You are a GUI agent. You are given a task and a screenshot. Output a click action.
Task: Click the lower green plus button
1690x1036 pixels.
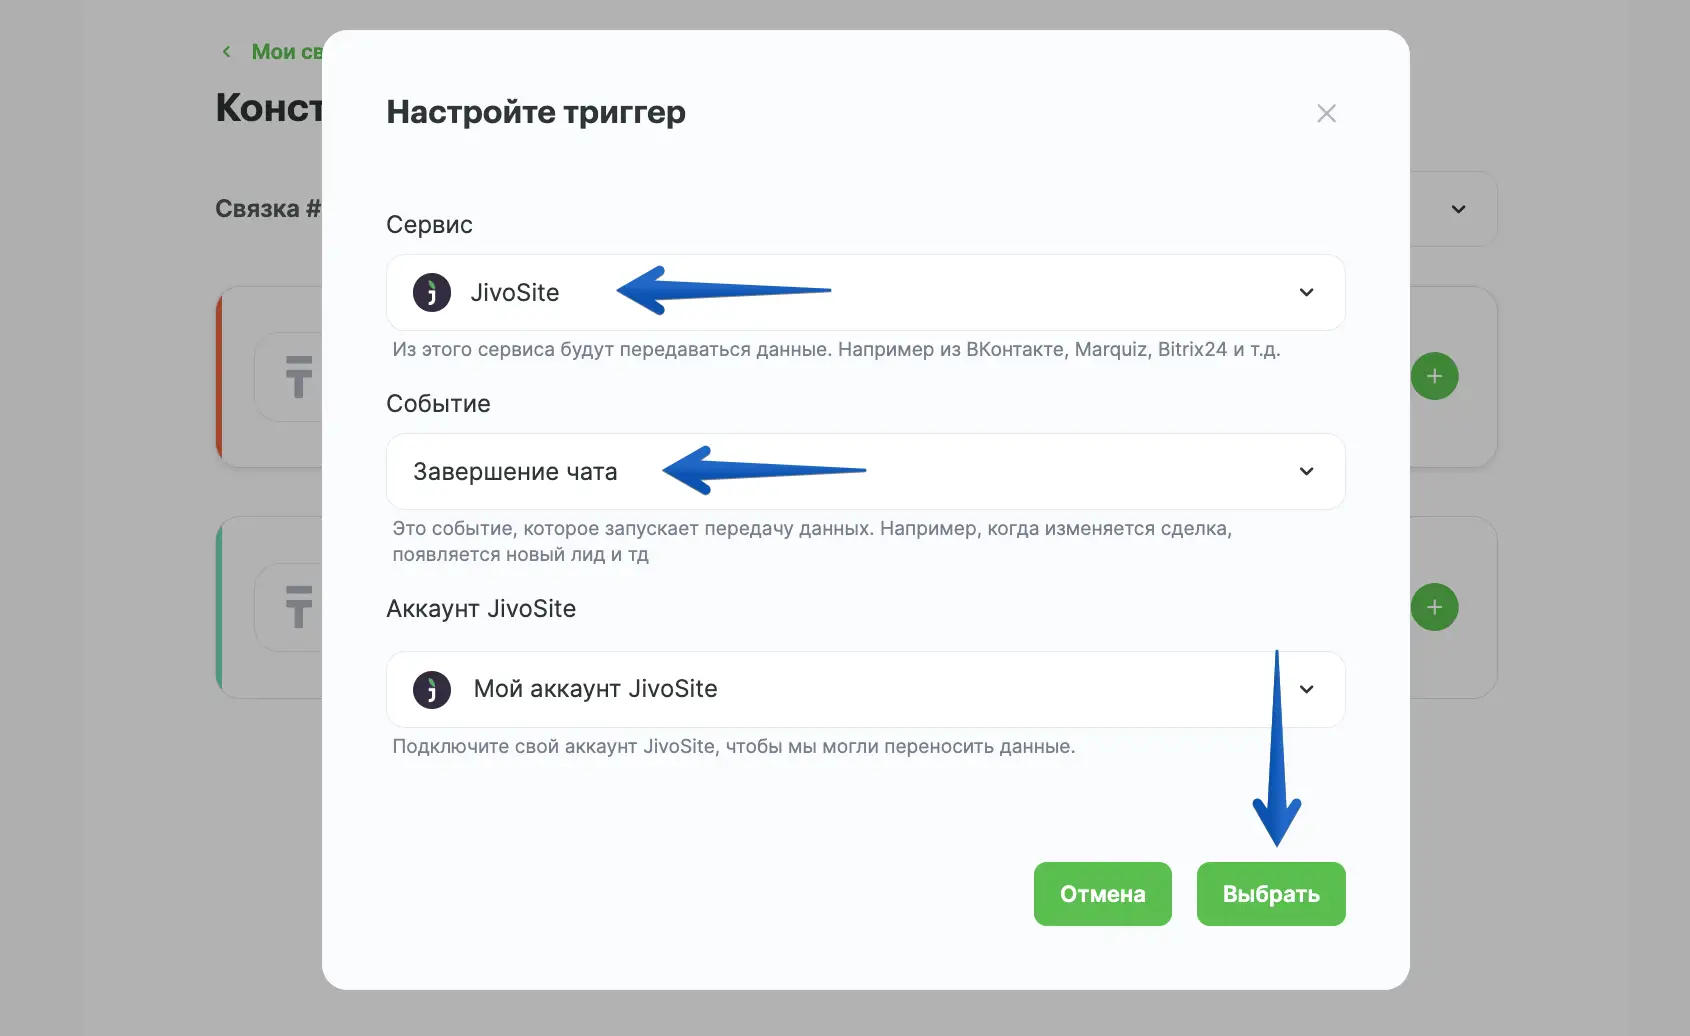pos(1434,608)
